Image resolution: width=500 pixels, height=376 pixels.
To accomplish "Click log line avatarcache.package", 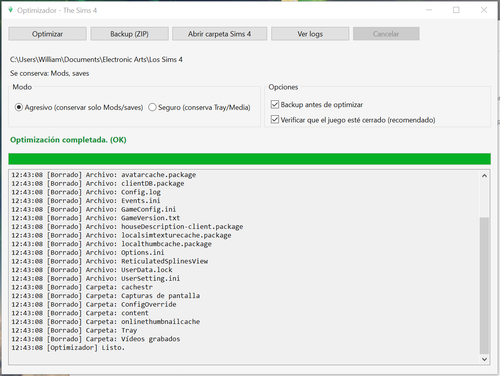I will coord(104,175).
